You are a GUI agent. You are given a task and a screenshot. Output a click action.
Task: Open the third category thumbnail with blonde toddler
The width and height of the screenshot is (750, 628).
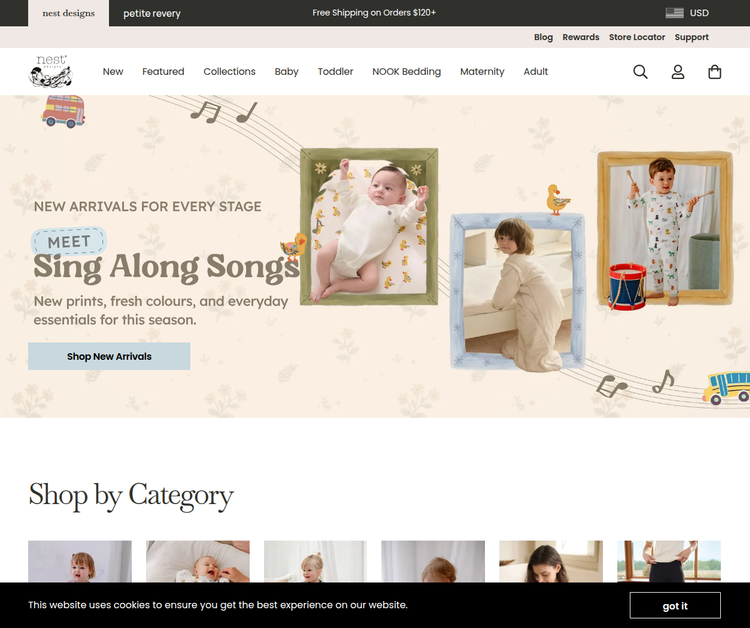pyautogui.click(x=315, y=562)
